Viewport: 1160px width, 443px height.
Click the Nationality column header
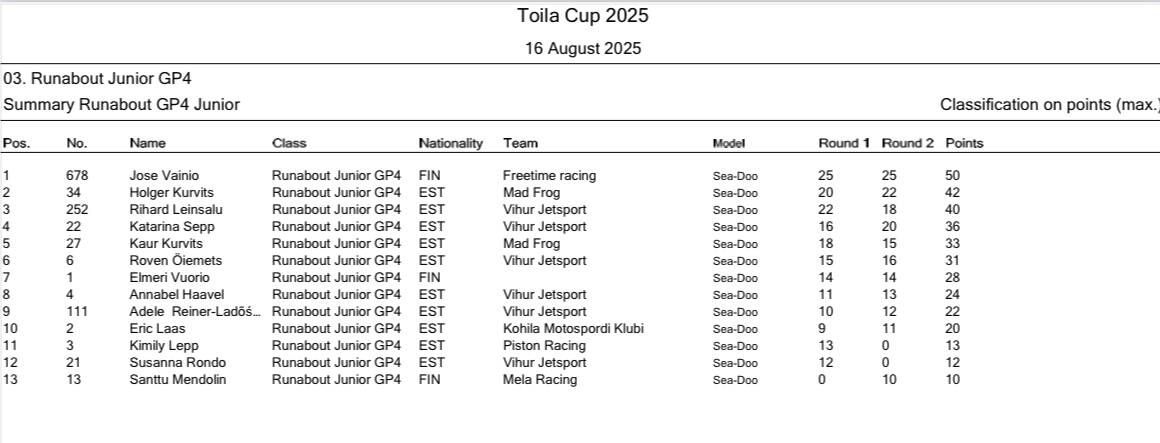[450, 143]
